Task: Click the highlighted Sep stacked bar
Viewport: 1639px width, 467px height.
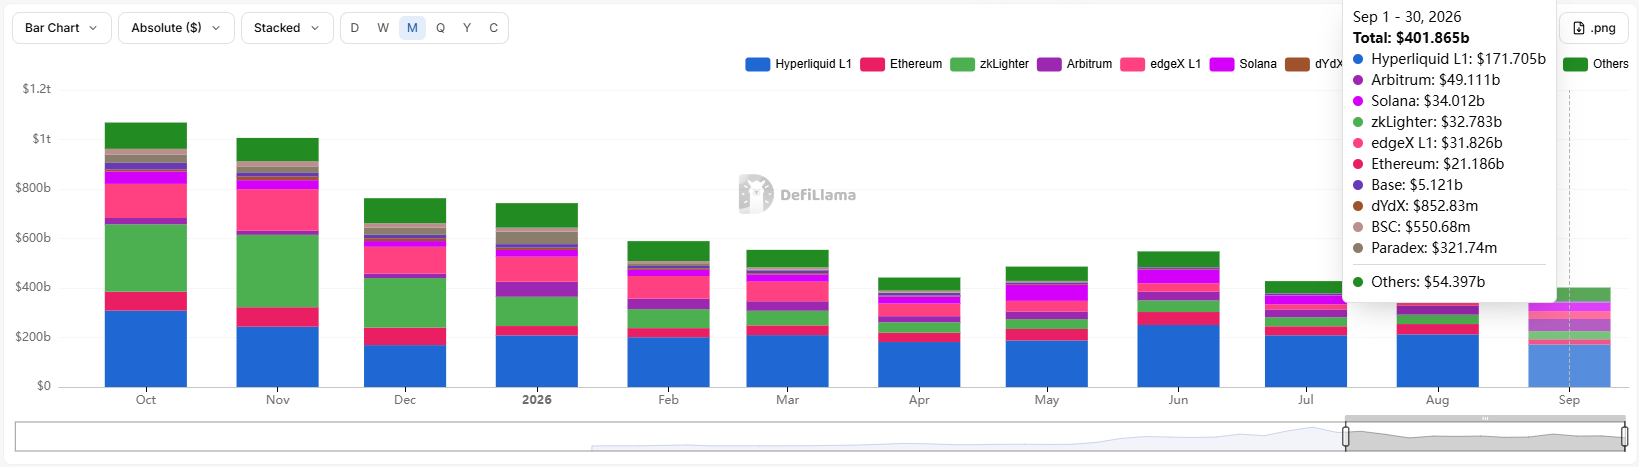Action: tap(1569, 338)
